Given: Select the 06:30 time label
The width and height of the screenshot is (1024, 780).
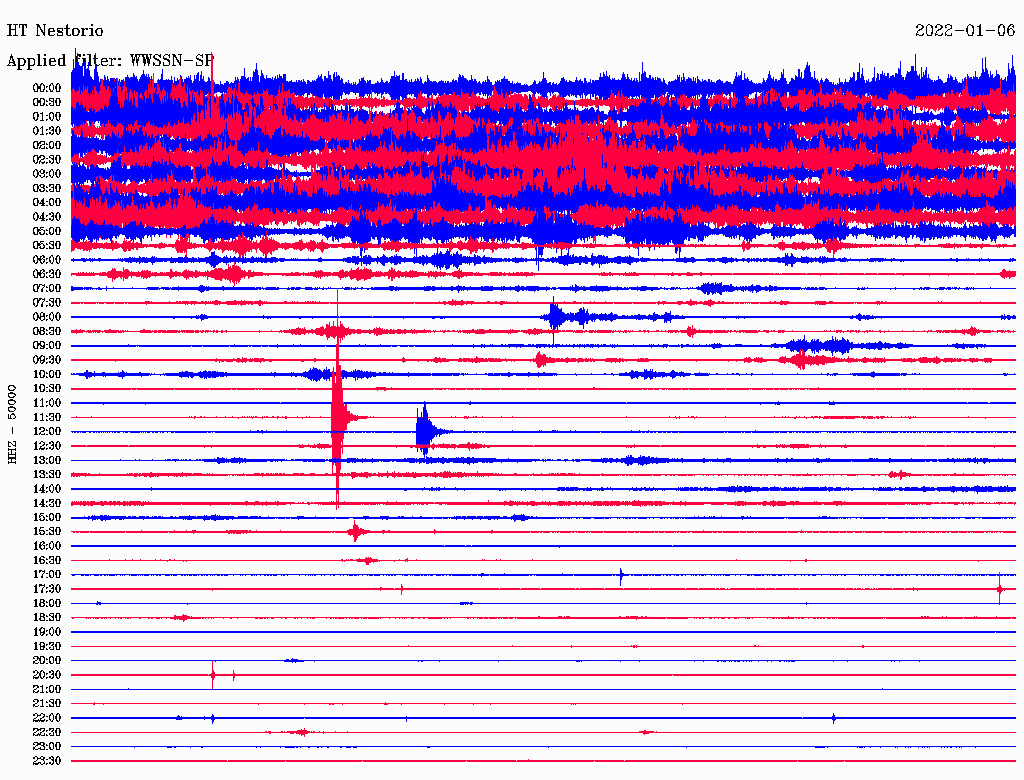Looking at the screenshot, I should click(47, 274).
